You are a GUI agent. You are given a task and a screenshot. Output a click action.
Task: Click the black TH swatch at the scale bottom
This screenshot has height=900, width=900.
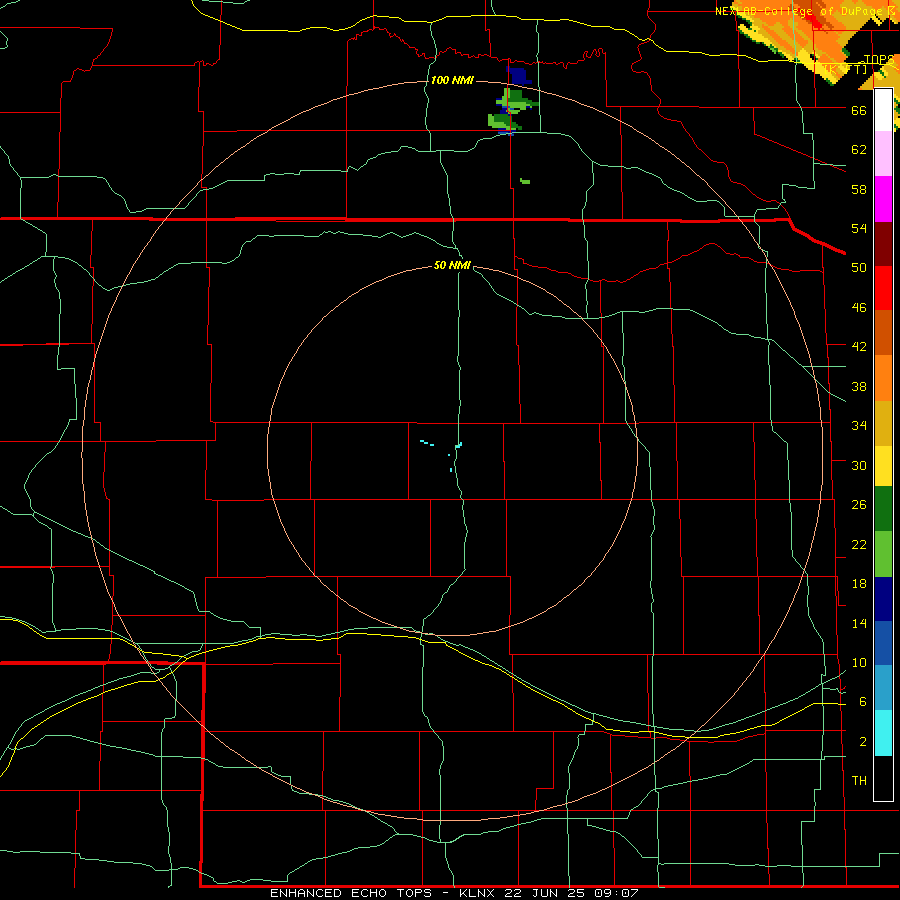[x=883, y=778]
